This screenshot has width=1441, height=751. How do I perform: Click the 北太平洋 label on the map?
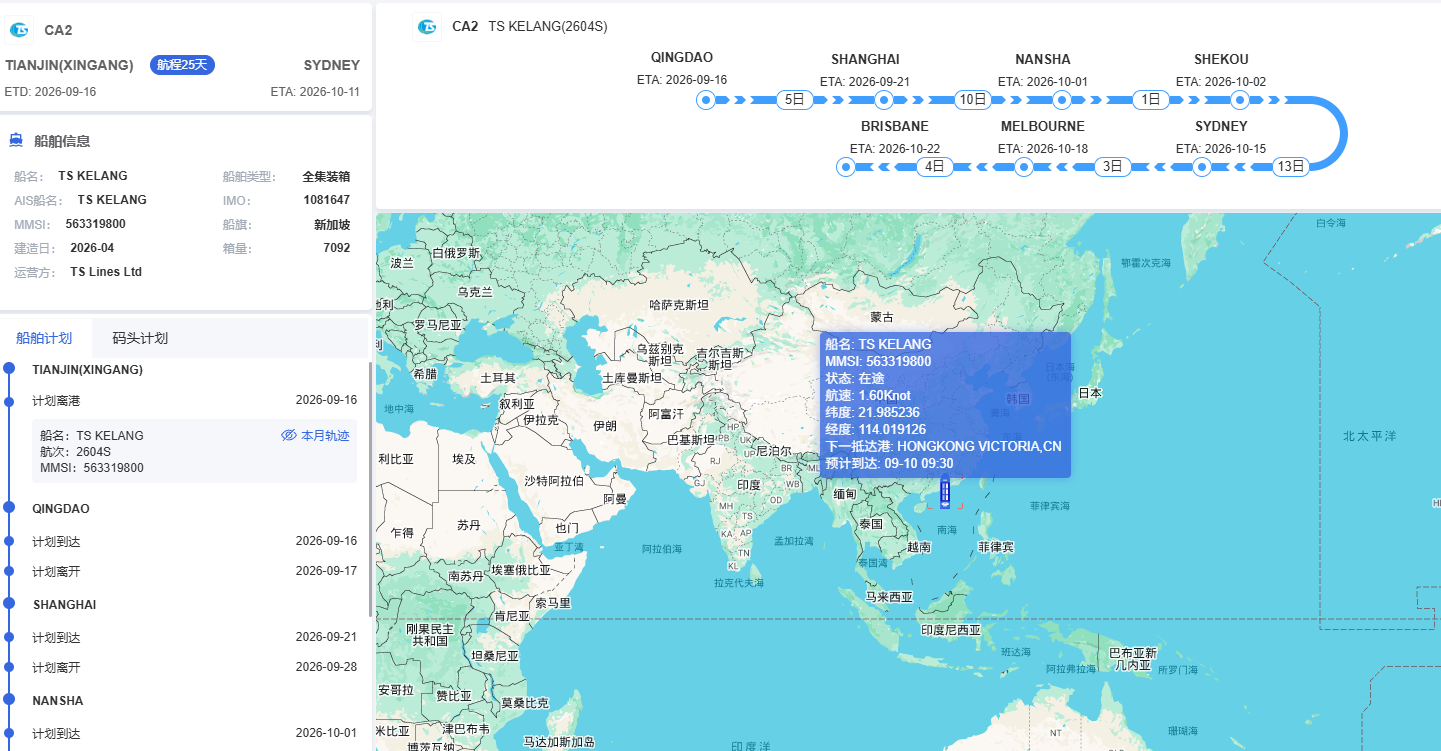pos(1369,436)
